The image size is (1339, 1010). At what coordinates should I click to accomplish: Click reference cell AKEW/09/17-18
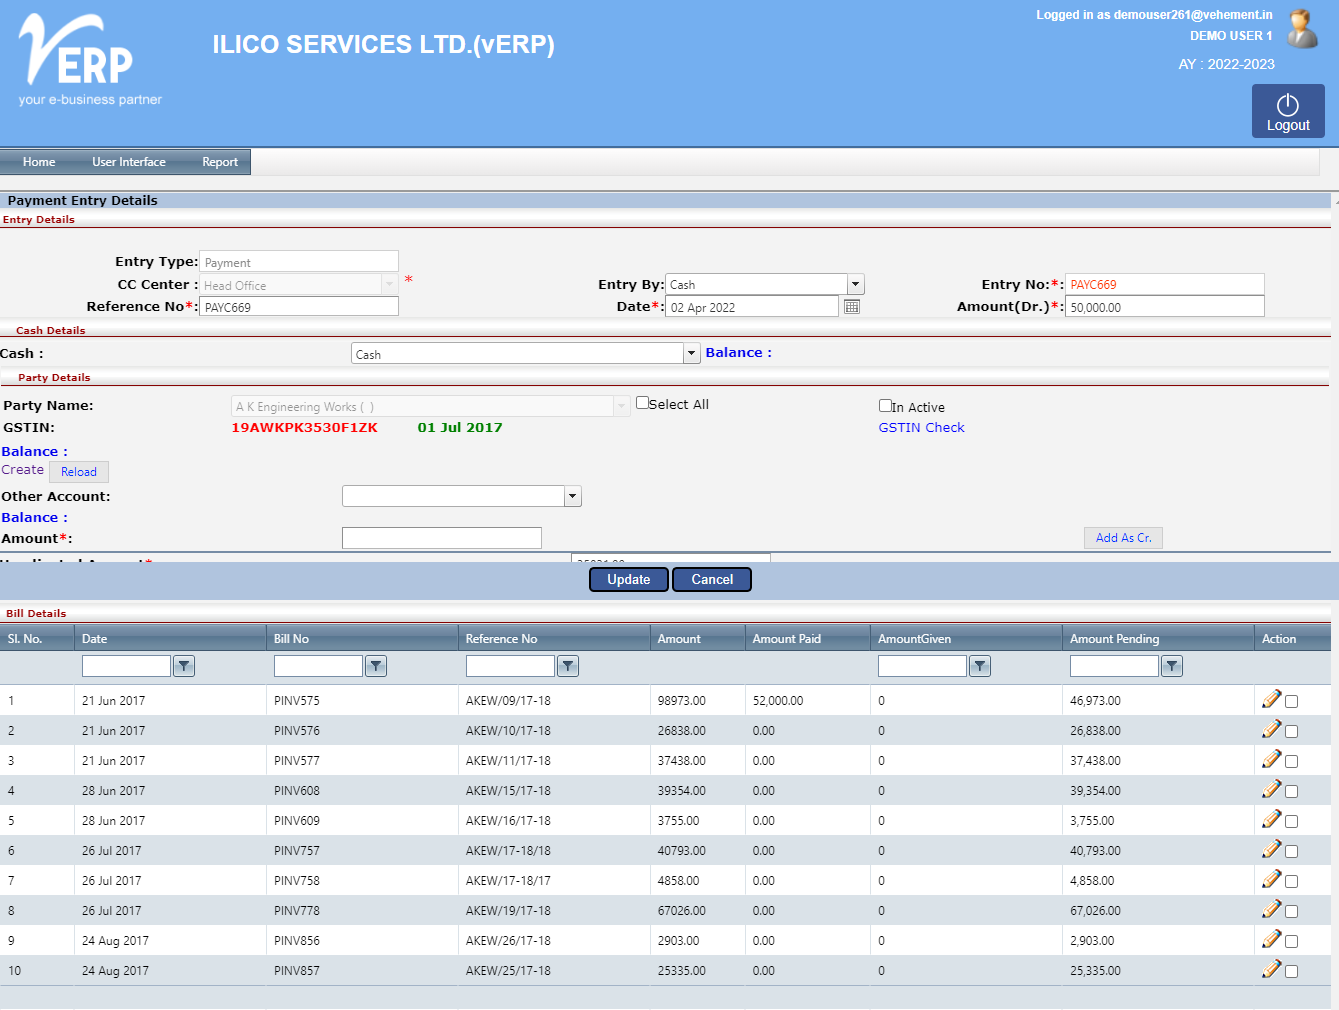(508, 701)
